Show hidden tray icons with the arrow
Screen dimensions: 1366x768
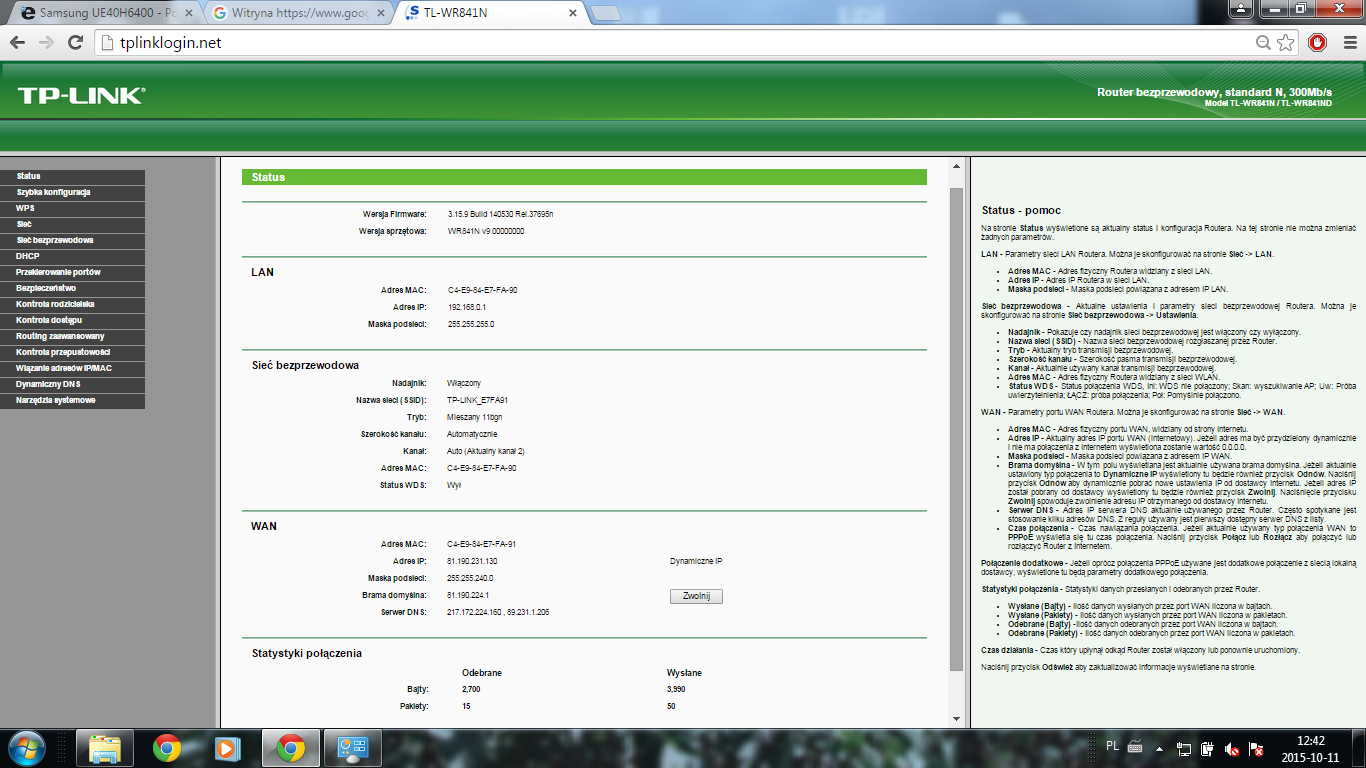tap(1161, 748)
